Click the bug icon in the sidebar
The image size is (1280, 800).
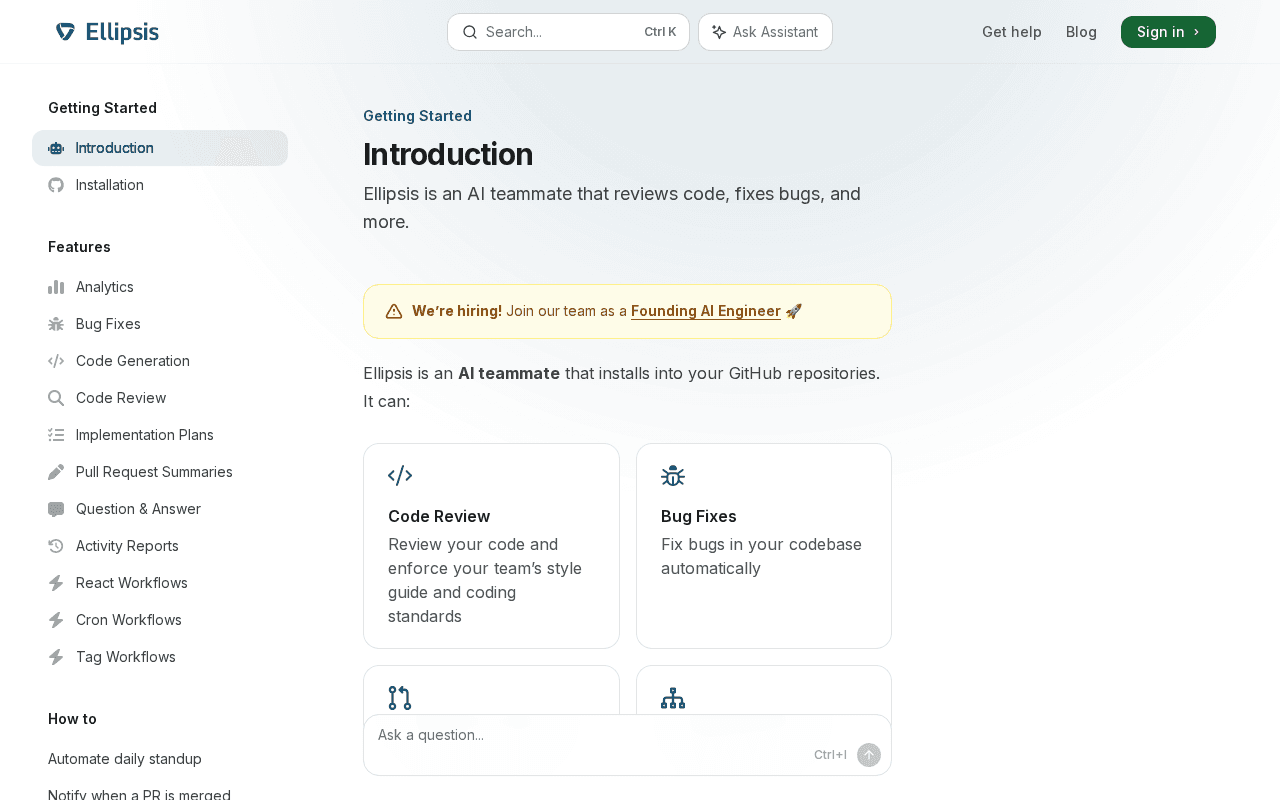[56, 324]
